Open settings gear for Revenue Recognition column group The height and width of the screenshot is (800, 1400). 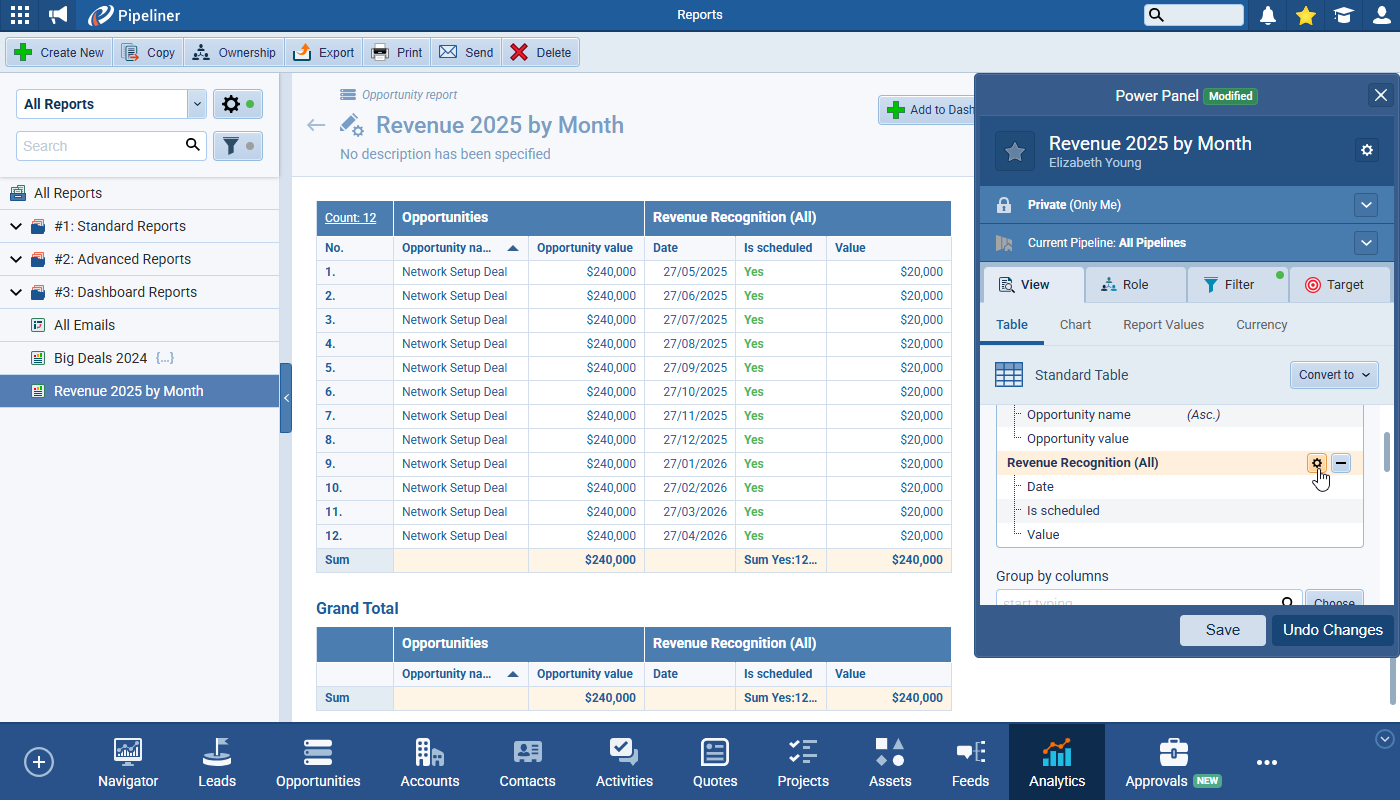[1317, 463]
